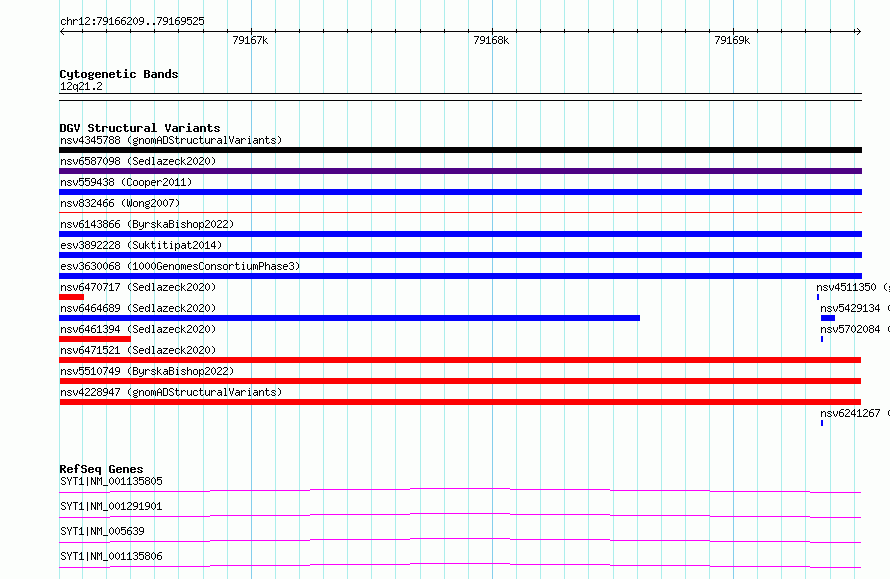Open the nsv6470717 (Sedlazeck2020) label
This screenshot has height=579, width=890.
[138, 287]
